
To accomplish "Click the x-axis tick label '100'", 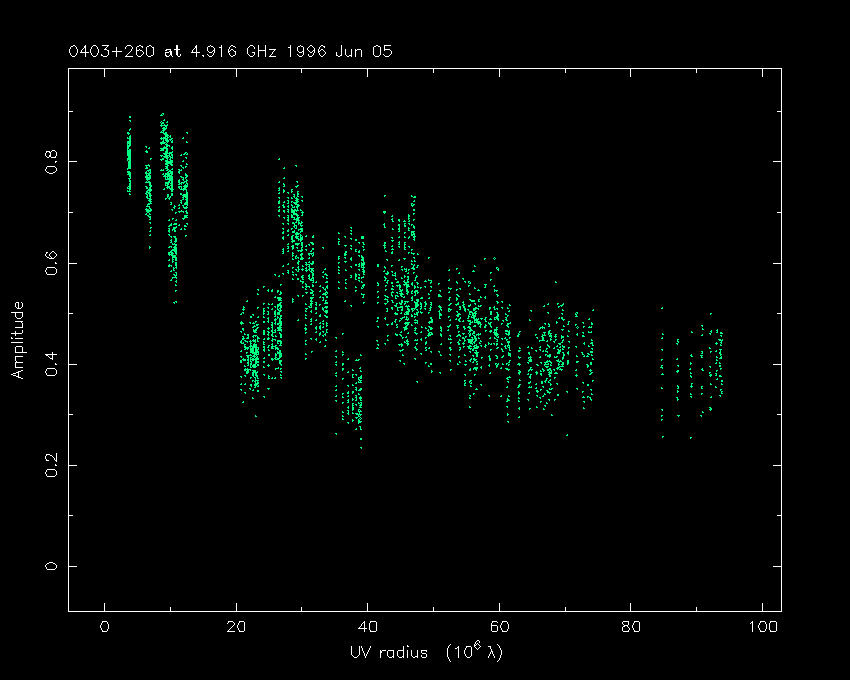I will tap(763, 628).
